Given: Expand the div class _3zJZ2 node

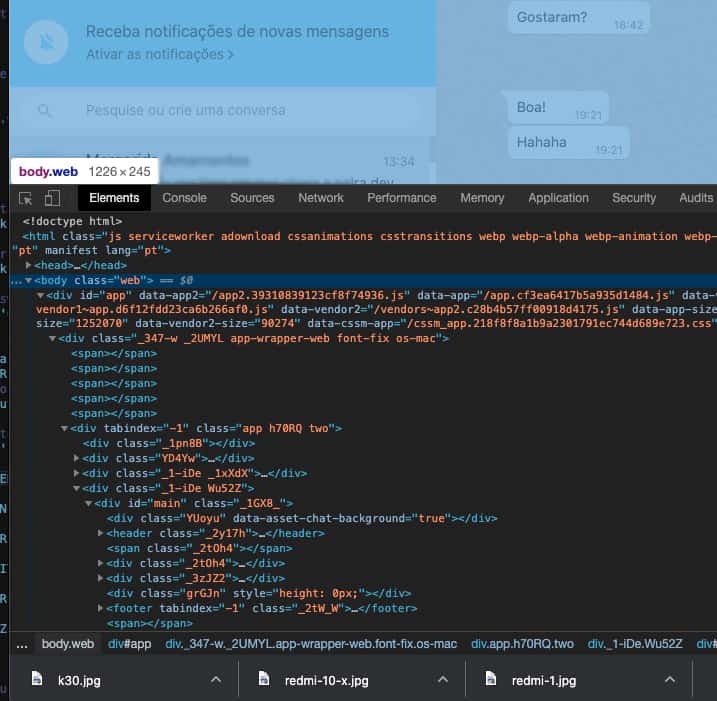Looking at the screenshot, I should (100, 578).
